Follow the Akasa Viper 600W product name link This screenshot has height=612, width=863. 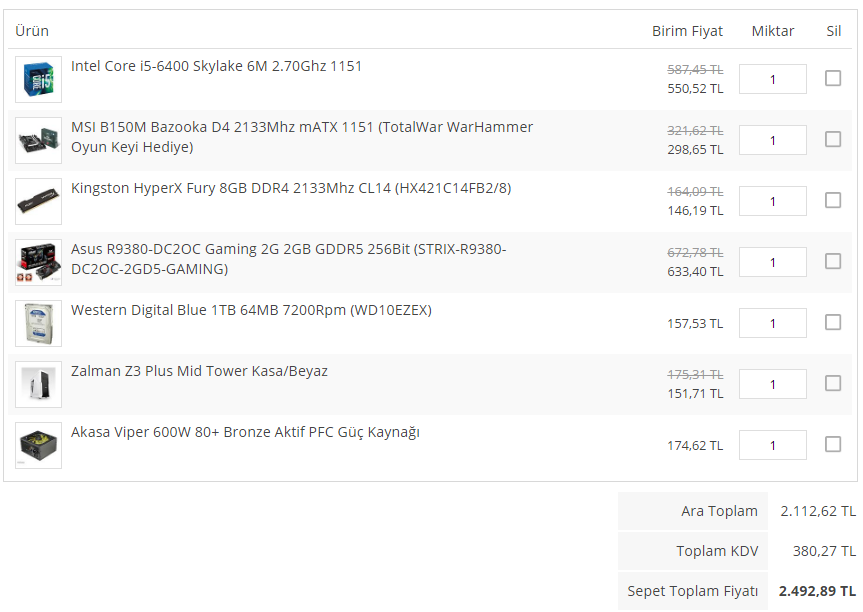(x=245, y=432)
